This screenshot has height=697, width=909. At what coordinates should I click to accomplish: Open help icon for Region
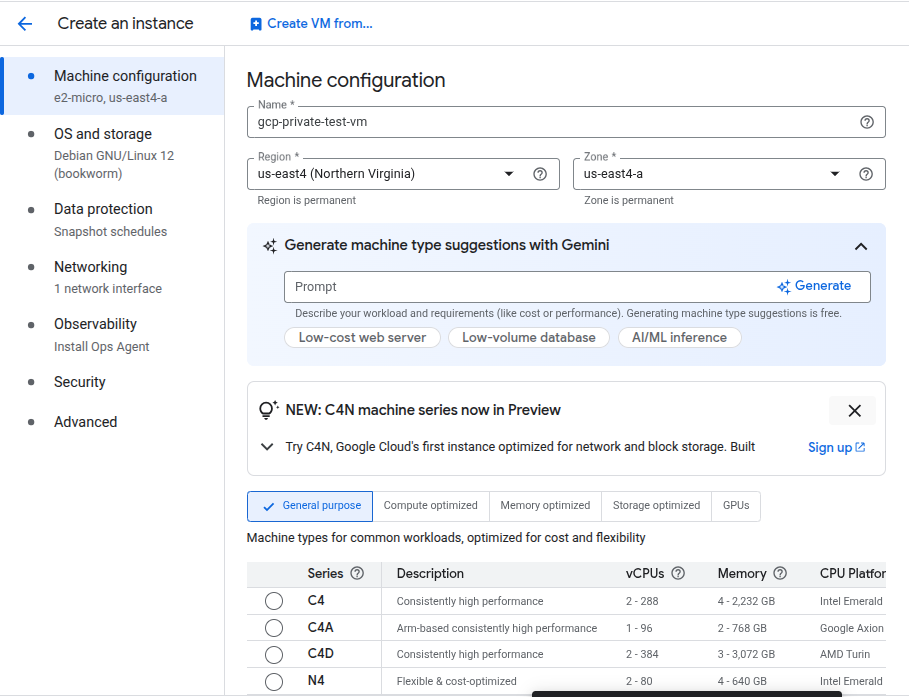coord(540,174)
